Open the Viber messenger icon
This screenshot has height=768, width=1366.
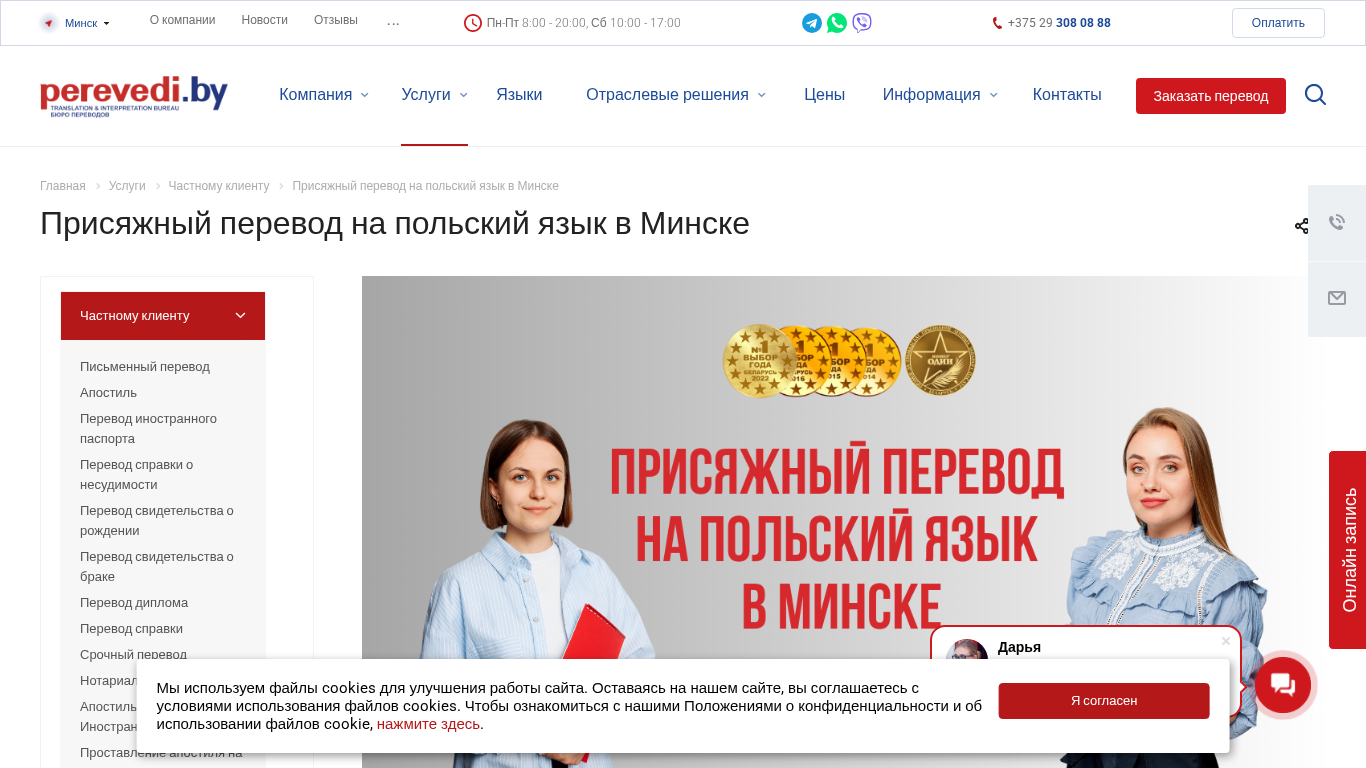tap(862, 23)
